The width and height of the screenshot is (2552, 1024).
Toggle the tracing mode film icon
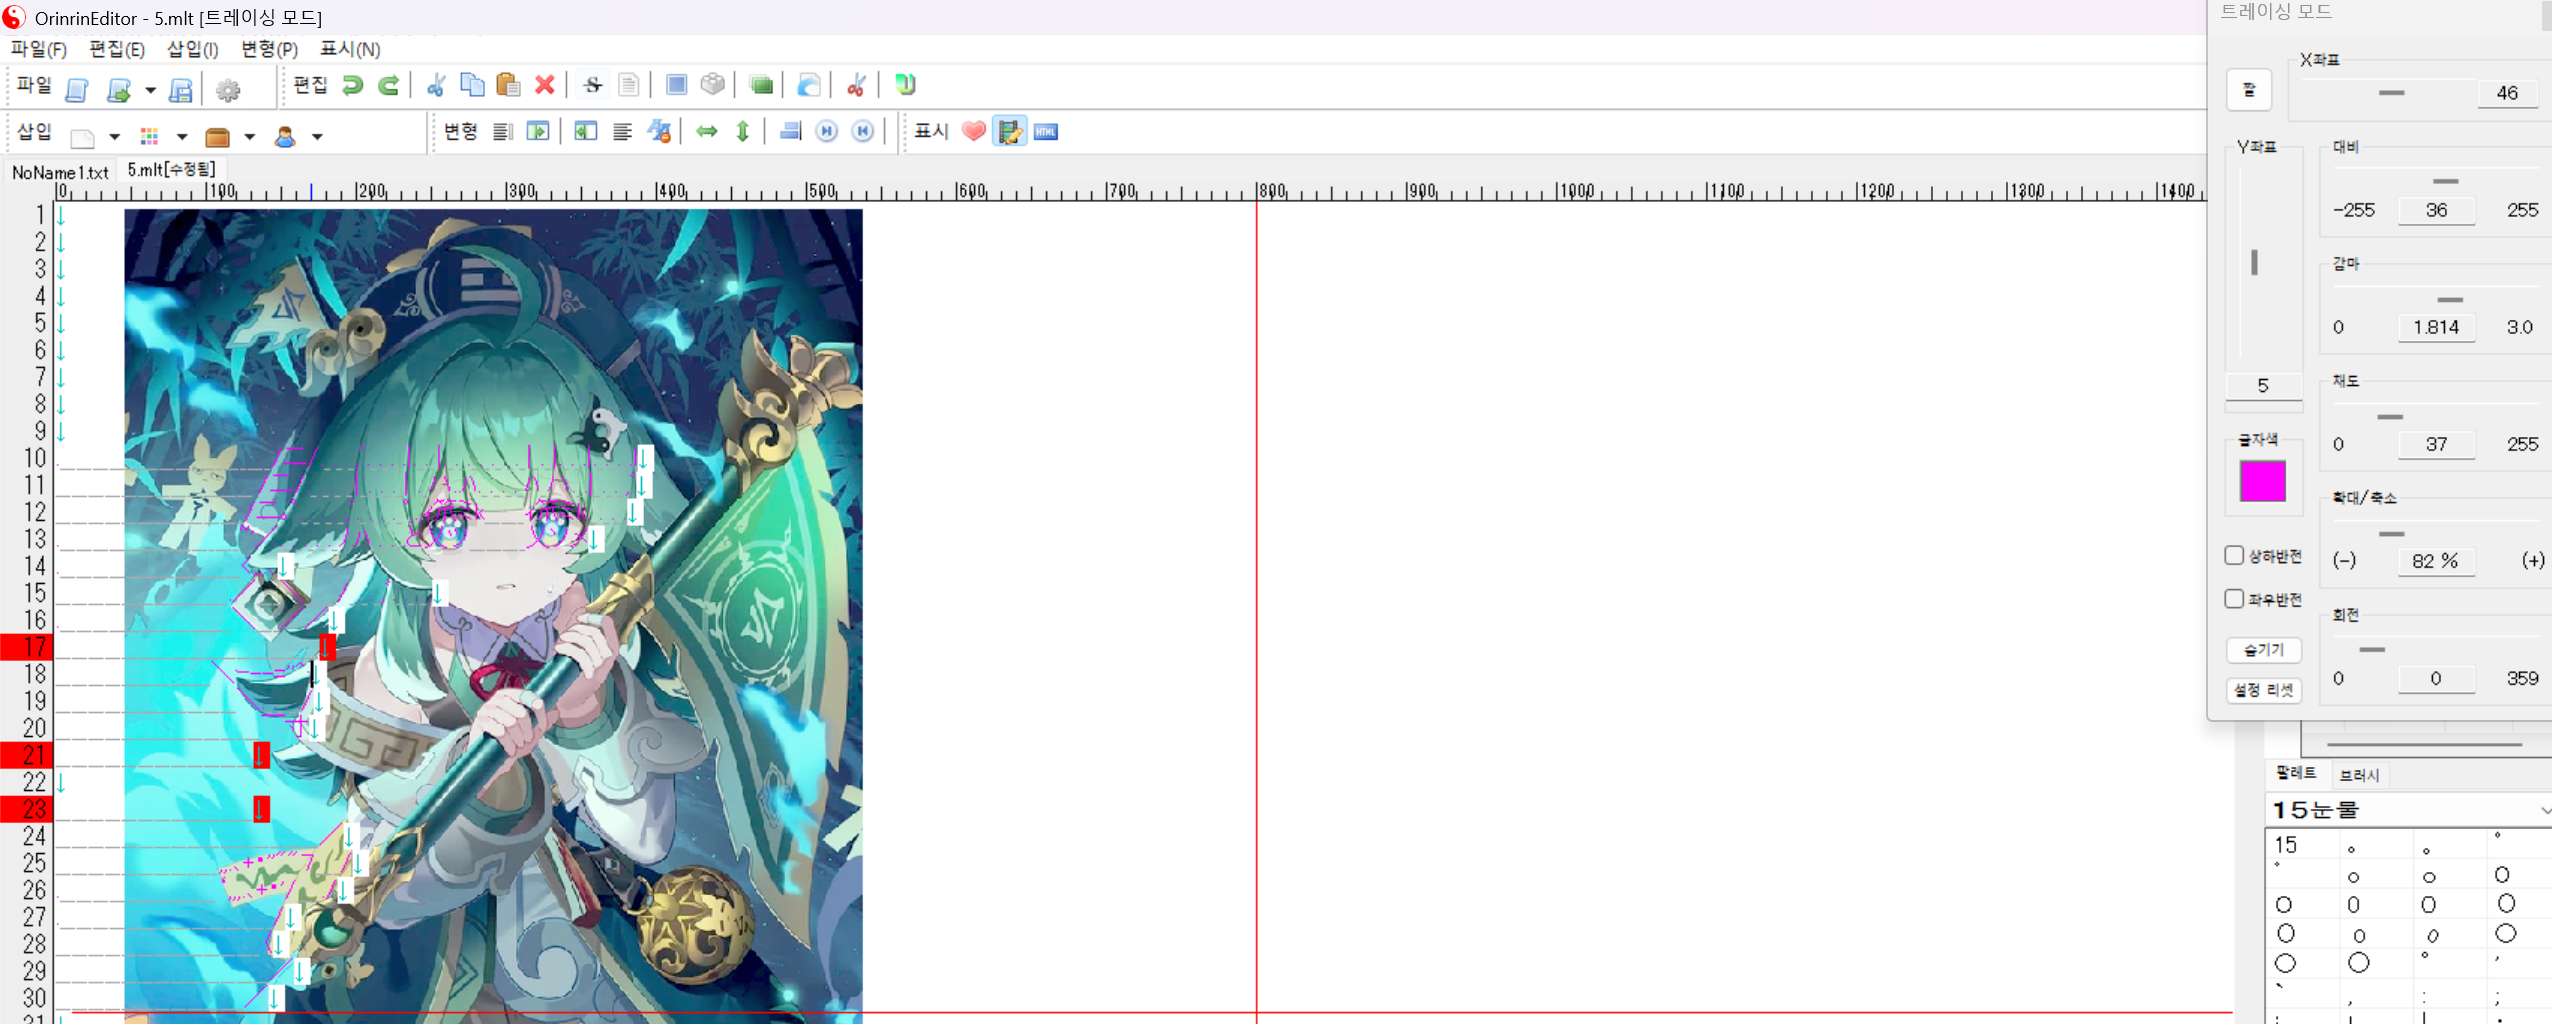pos(1009,132)
